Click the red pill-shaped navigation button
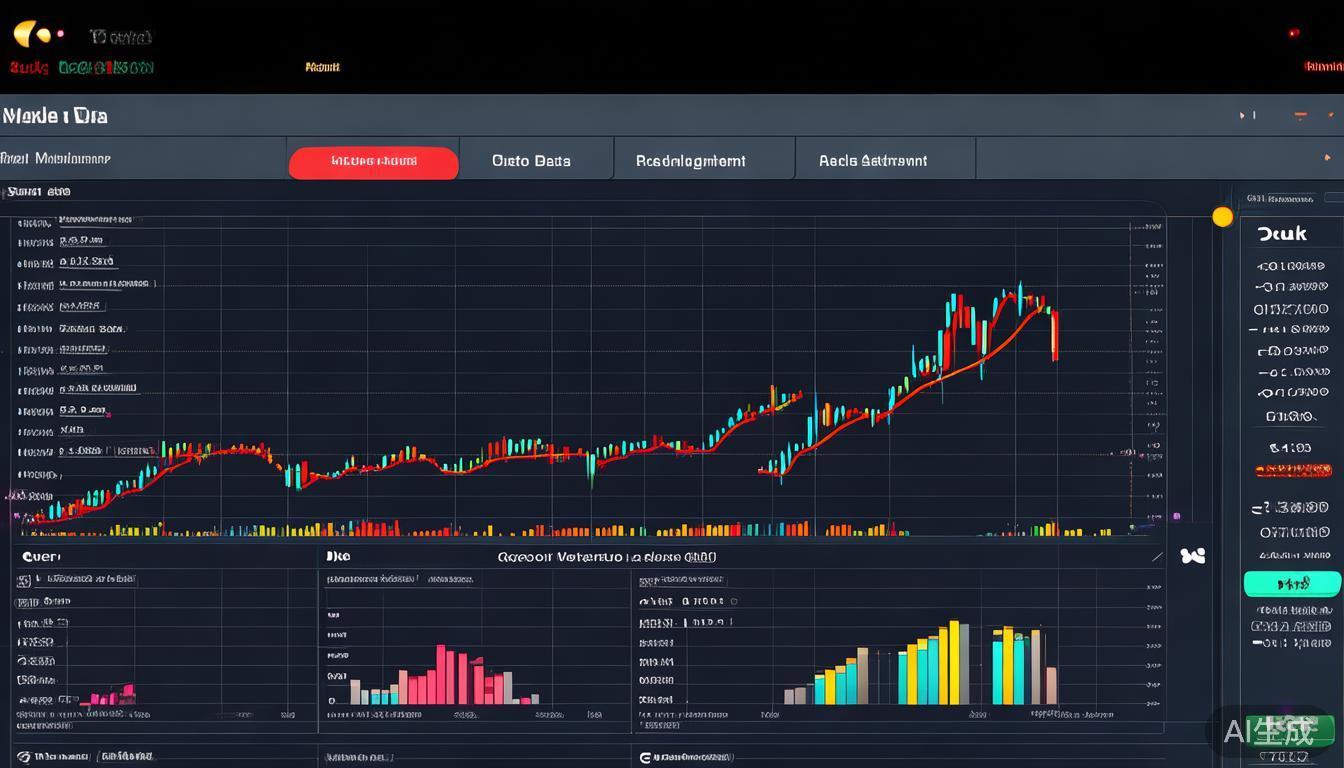 (x=373, y=160)
